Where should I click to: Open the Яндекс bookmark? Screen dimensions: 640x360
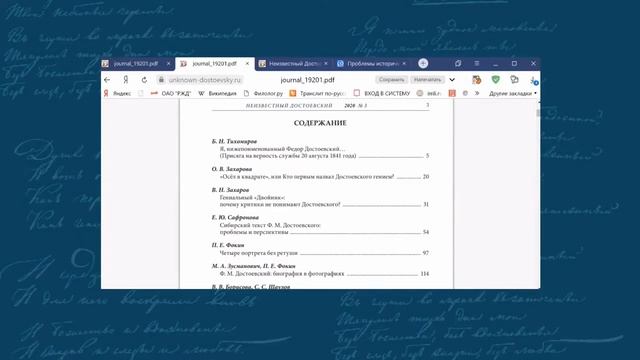click(x=118, y=93)
